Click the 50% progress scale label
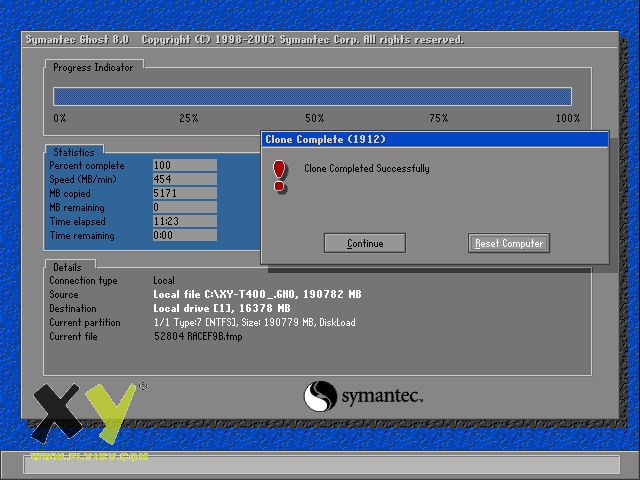 (315, 118)
